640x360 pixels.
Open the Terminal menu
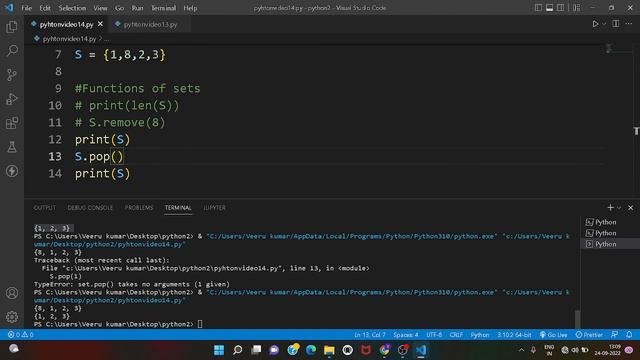[x=163, y=8]
